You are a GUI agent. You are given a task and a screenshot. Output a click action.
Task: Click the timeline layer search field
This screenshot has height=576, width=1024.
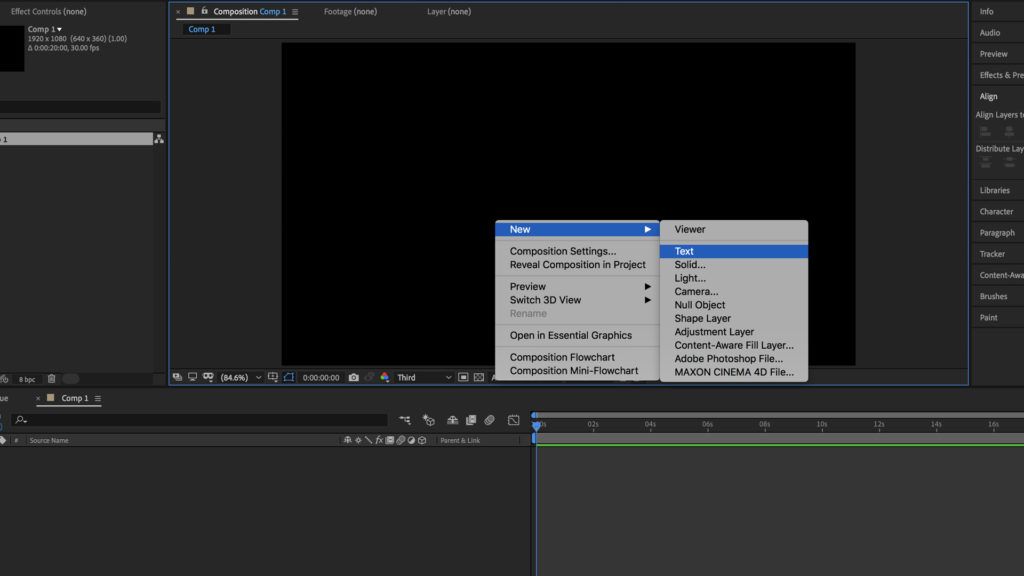coord(200,421)
